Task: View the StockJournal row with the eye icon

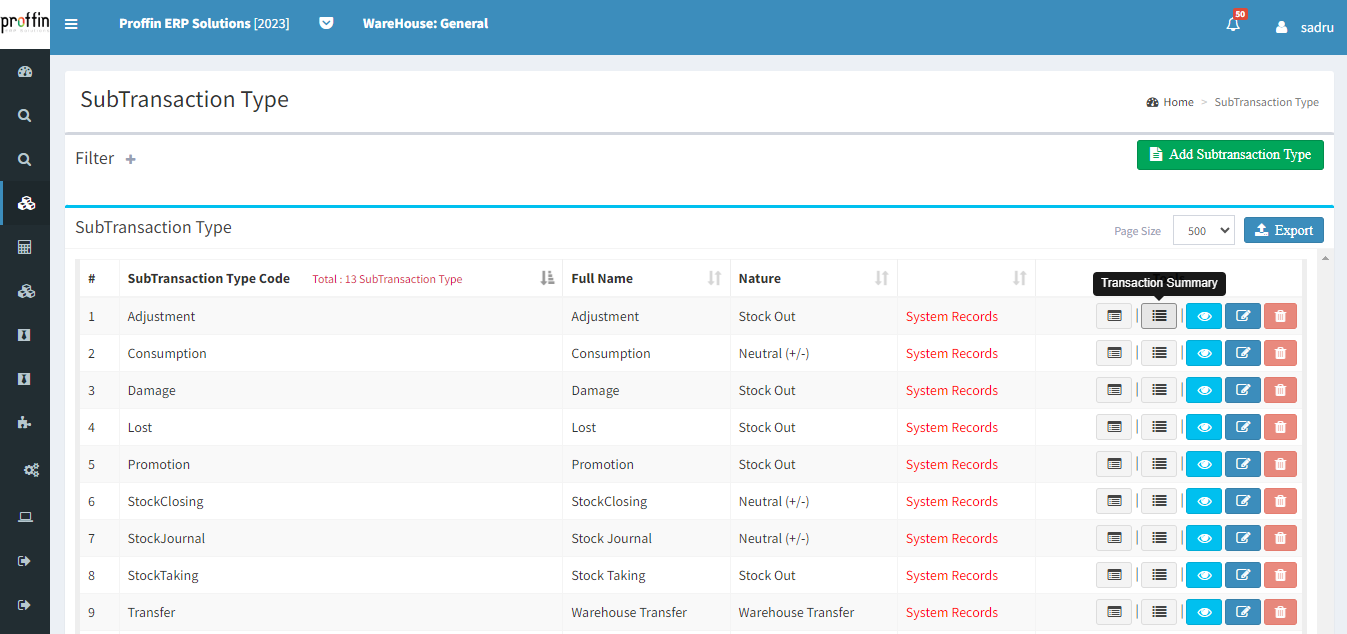Action: coord(1203,538)
